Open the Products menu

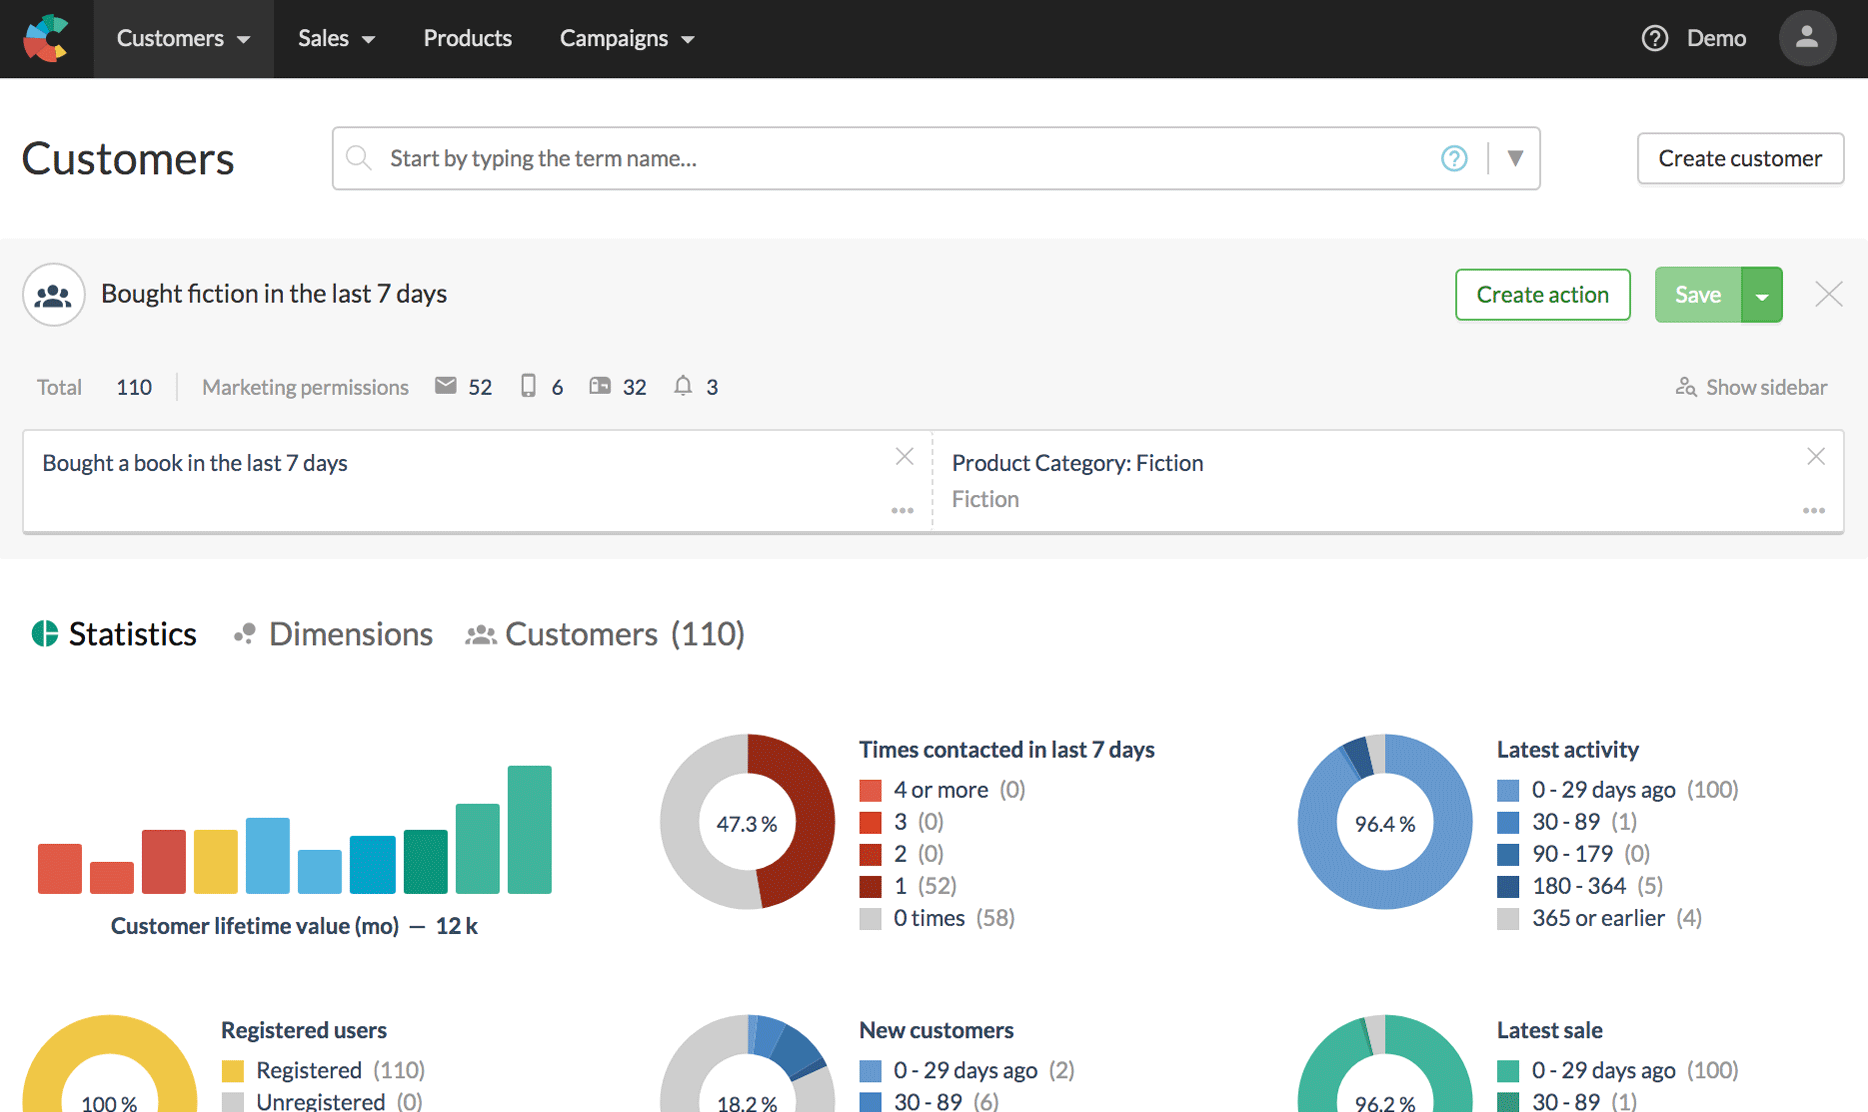(467, 38)
